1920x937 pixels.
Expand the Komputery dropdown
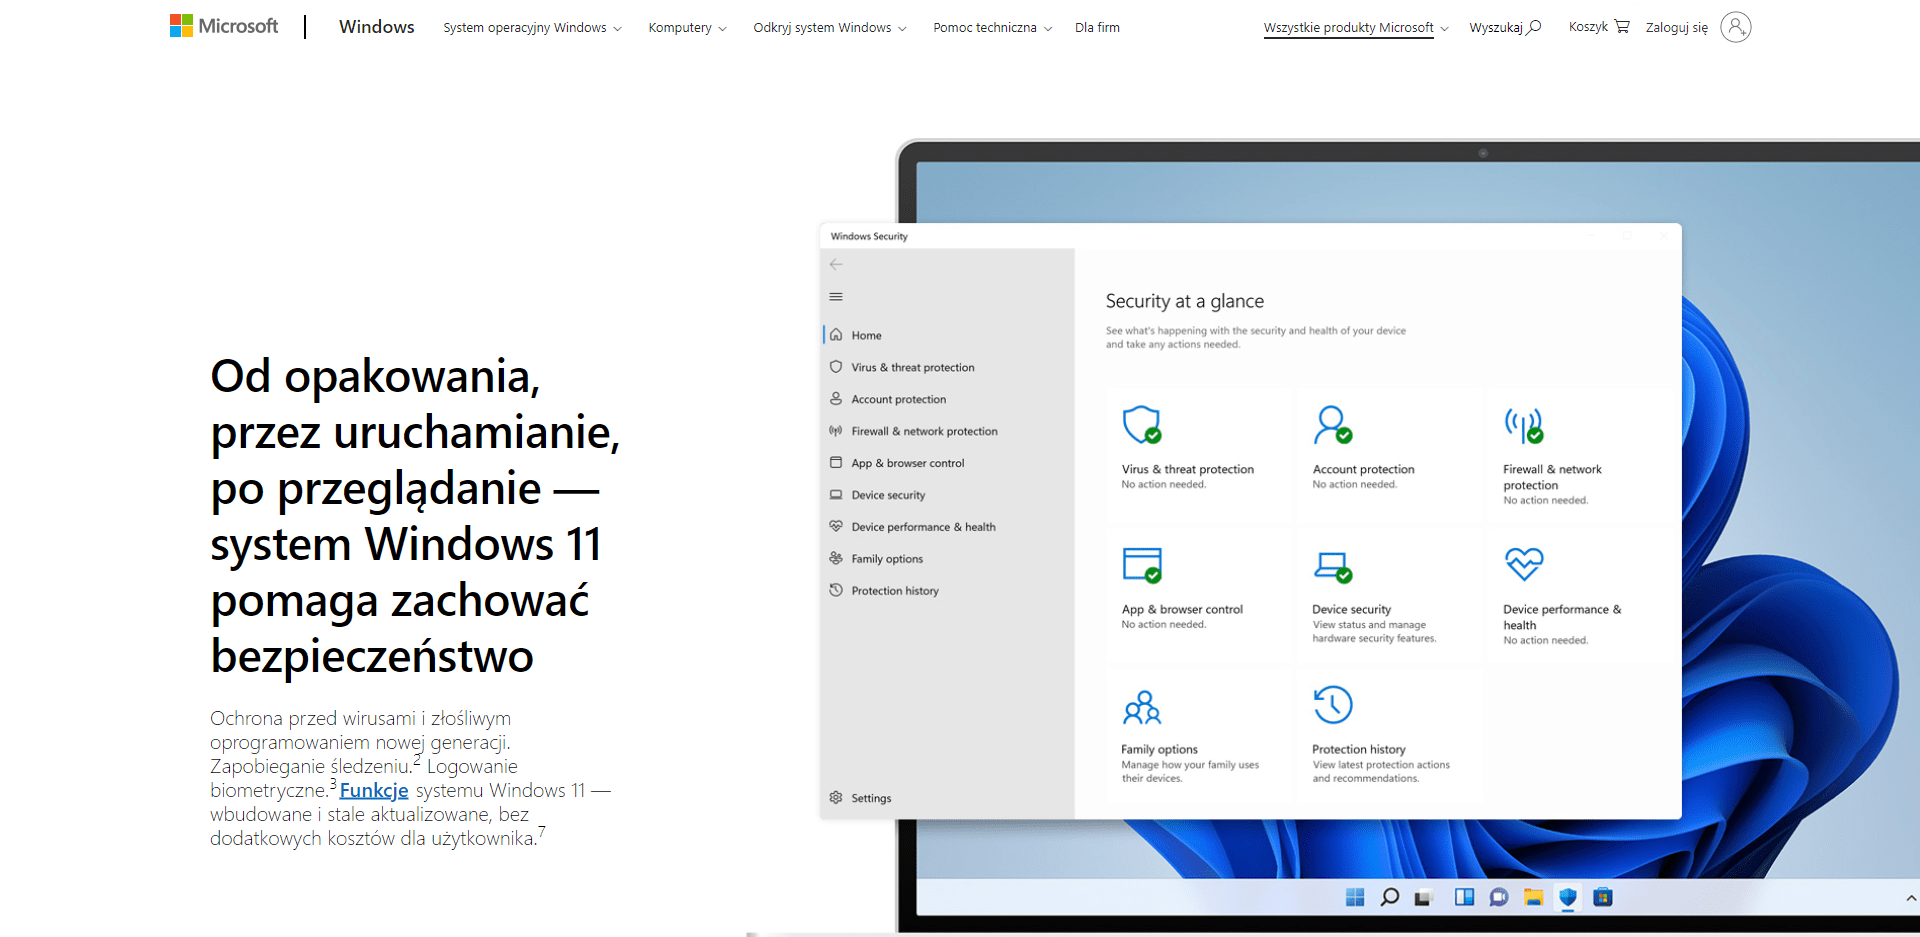(x=686, y=28)
